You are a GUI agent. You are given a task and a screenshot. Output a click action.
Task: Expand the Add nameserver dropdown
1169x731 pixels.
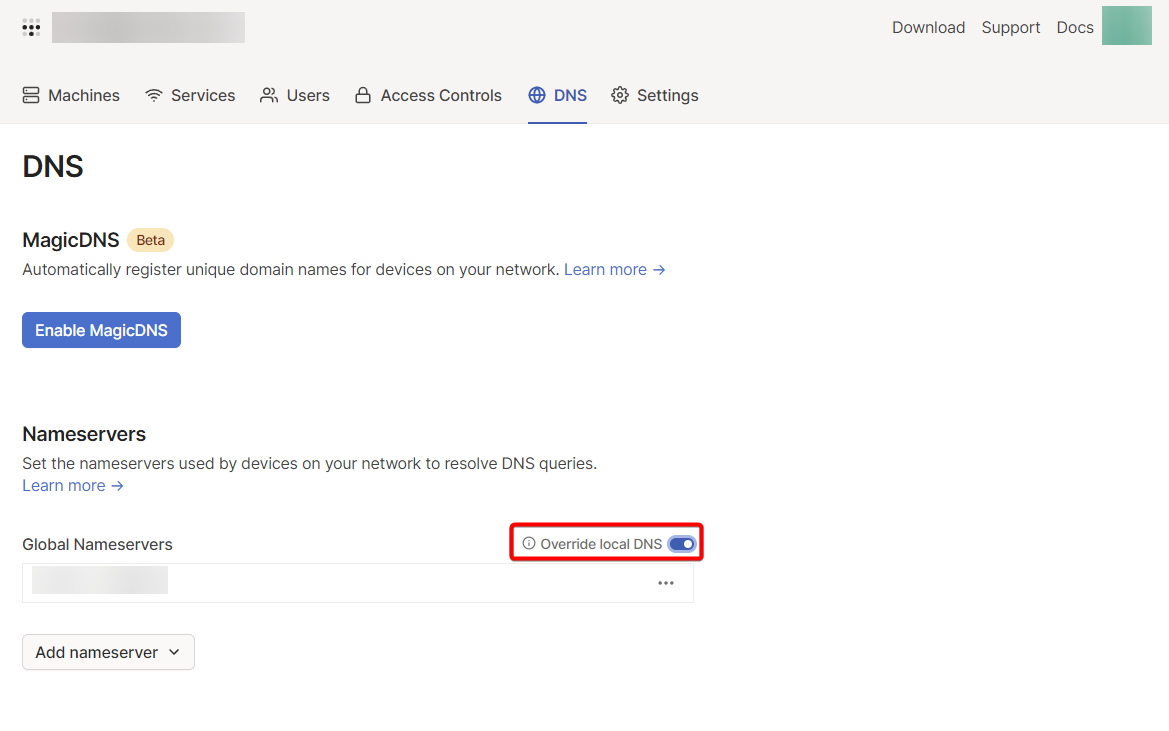point(108,652)
